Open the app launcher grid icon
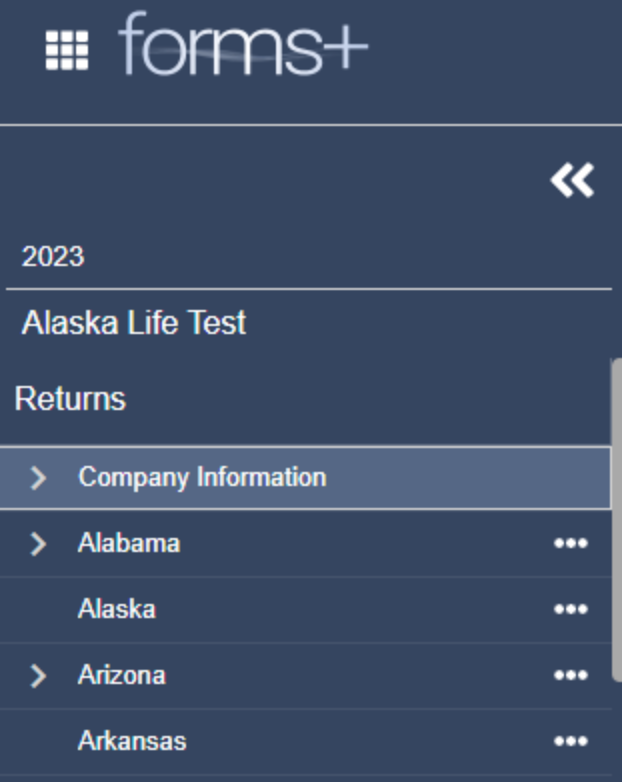This screenshot has height=782, width=622. pos(67,49)
